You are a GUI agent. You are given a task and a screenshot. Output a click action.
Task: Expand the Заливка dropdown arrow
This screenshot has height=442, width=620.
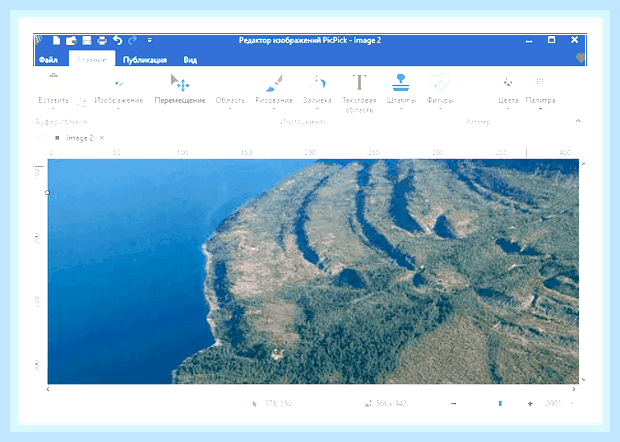coord(317,108)
